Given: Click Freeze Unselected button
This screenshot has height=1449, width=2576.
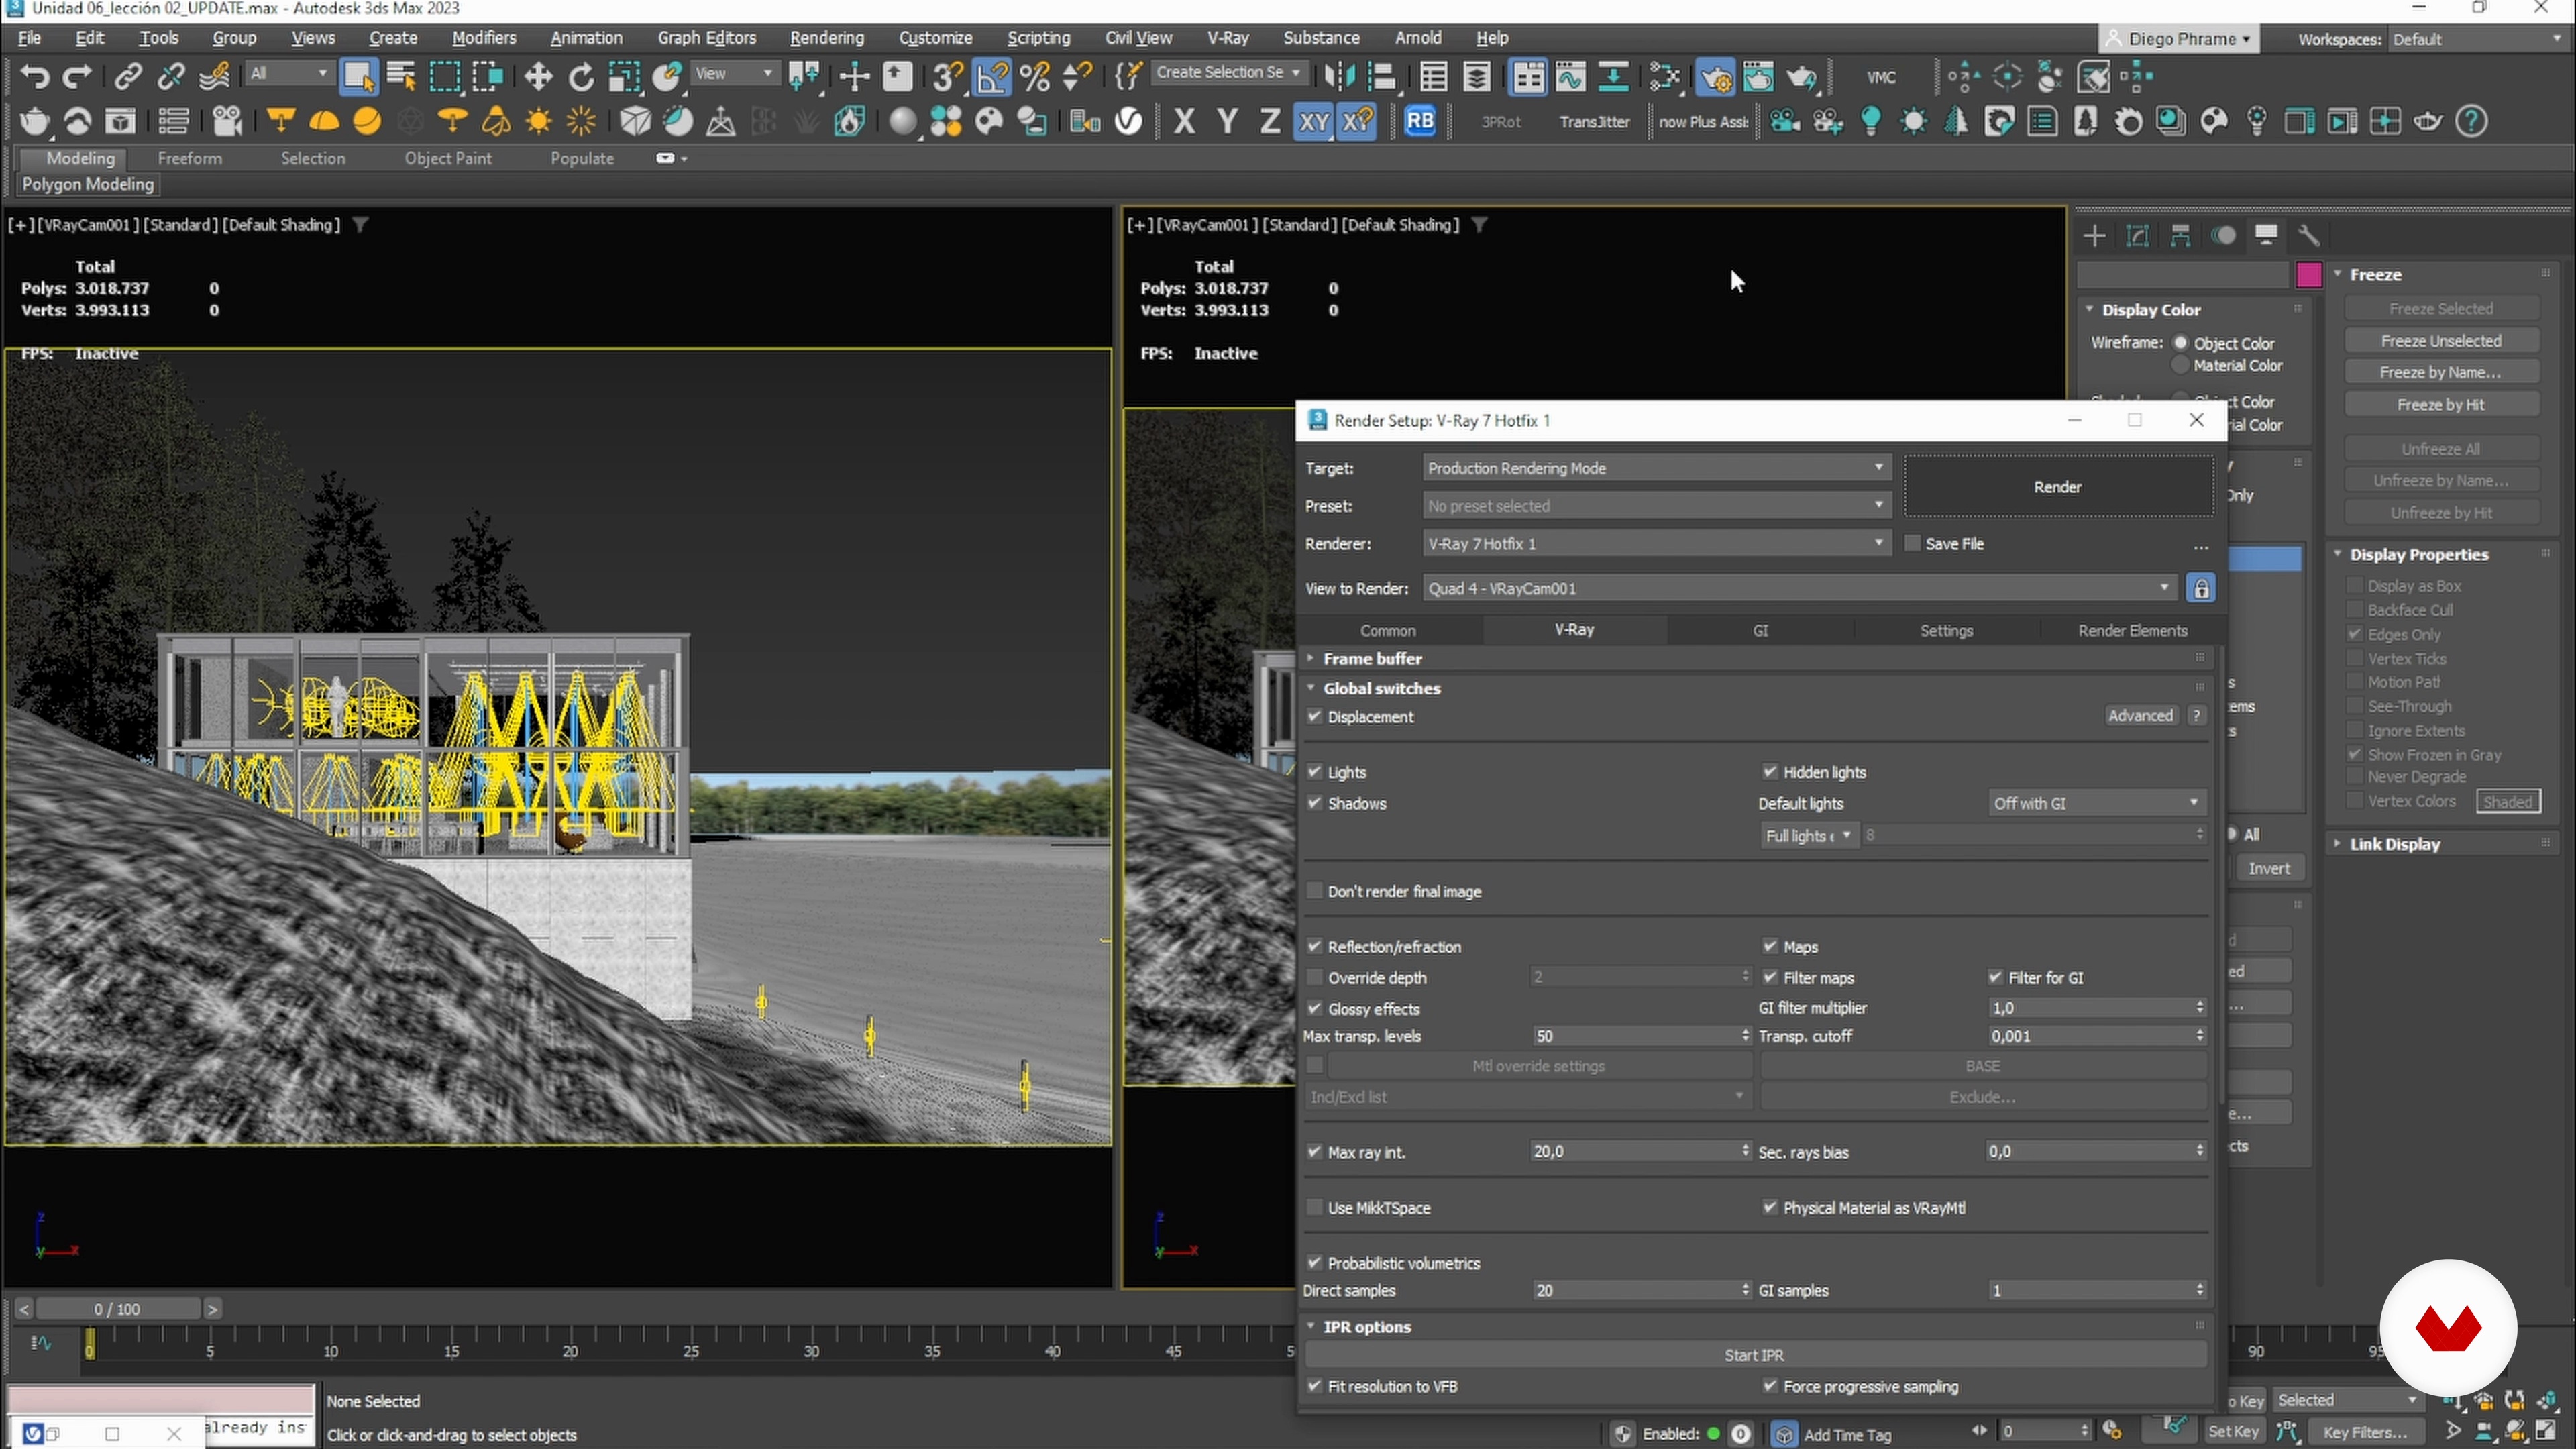Looking at the screenshot, I should [x=2441, y=341].
